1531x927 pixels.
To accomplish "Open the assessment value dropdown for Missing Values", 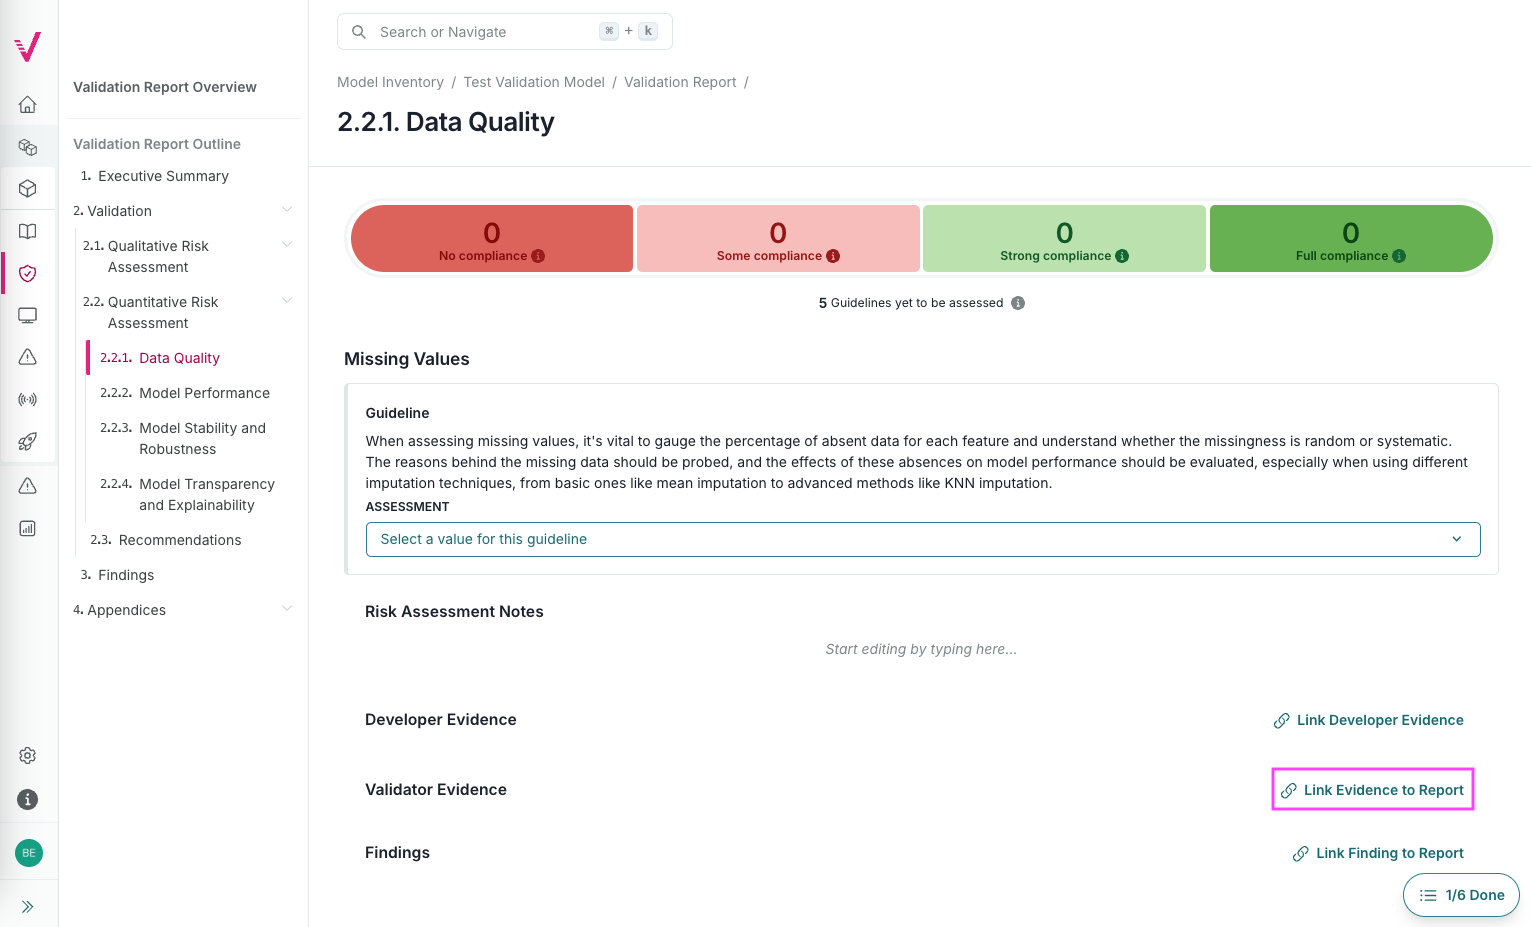I will 922,539.
